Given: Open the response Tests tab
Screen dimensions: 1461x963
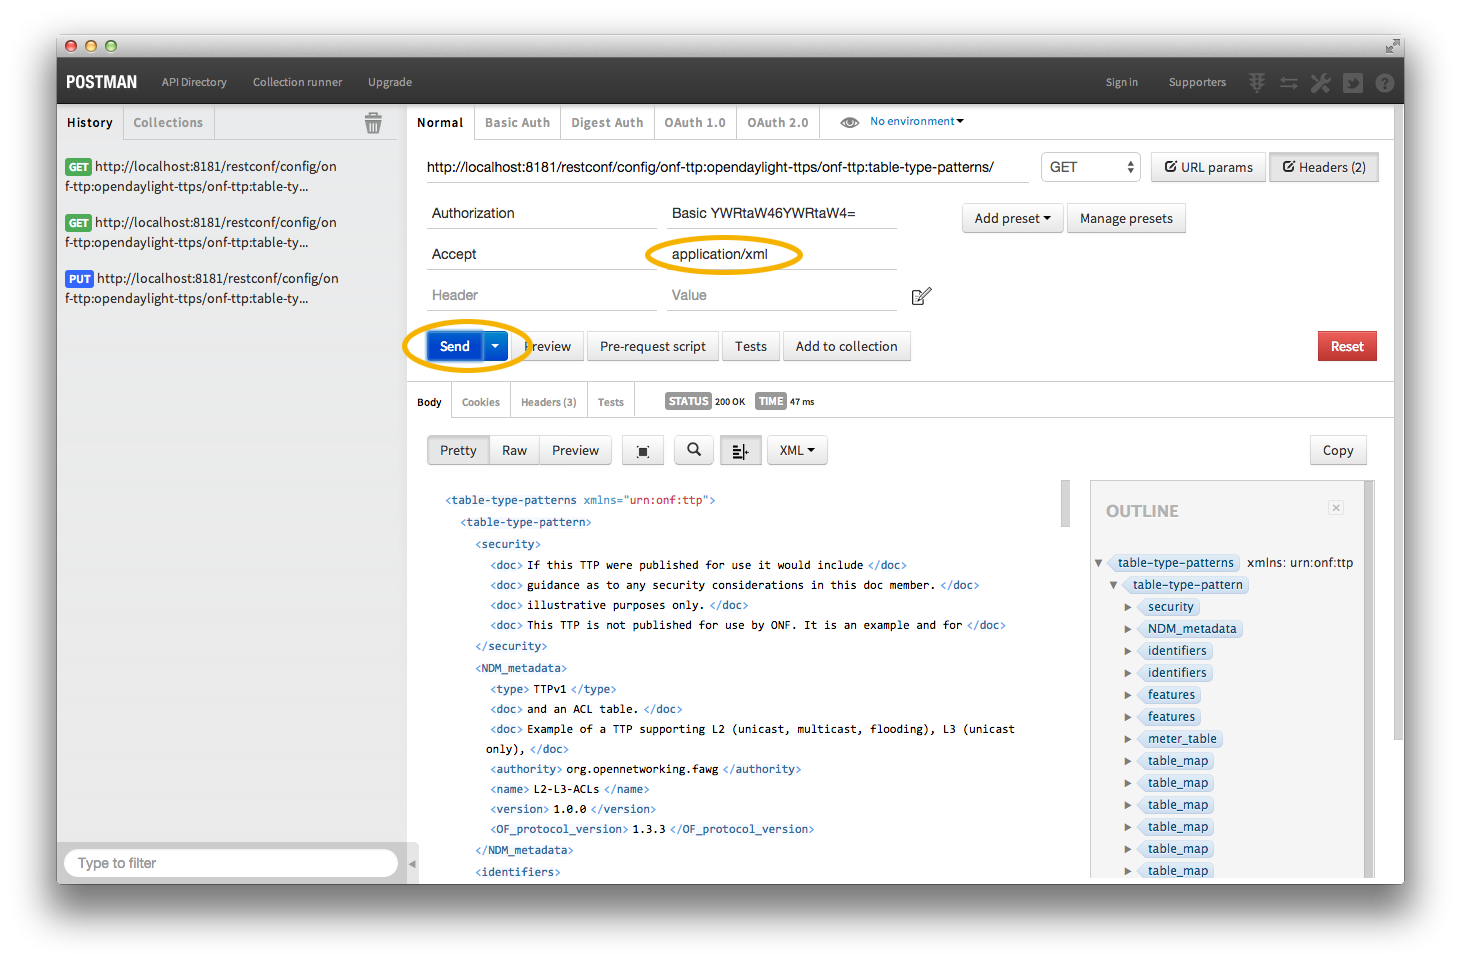Looking at the screenshot, I should [611, 402].
